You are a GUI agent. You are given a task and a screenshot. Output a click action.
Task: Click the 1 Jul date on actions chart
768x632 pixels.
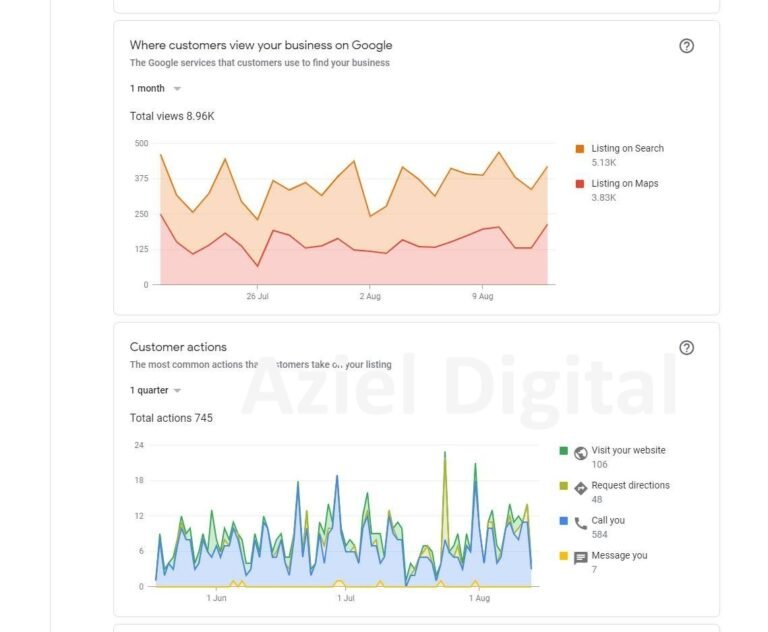pyautogui.click(x=346, y=598)
